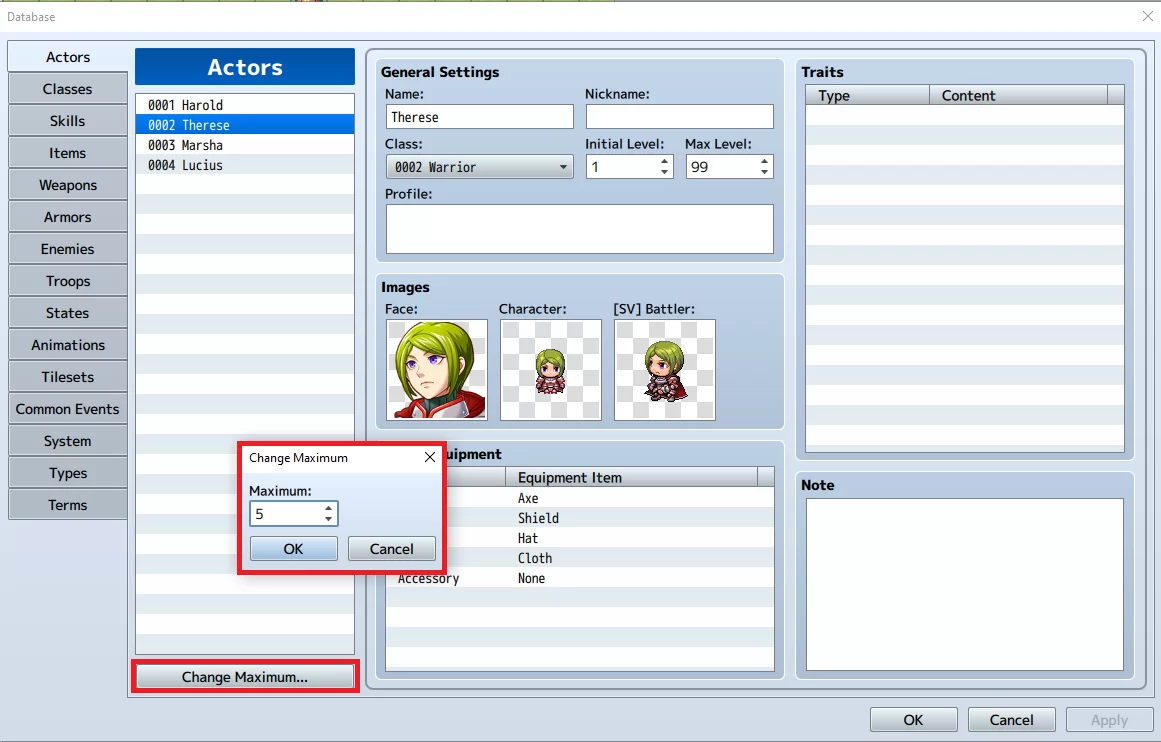This screenshot has height=742, width=1161.
Task: Increase Initial Level with up arrow
Action: pyautogui.click(x=664, y=161)
